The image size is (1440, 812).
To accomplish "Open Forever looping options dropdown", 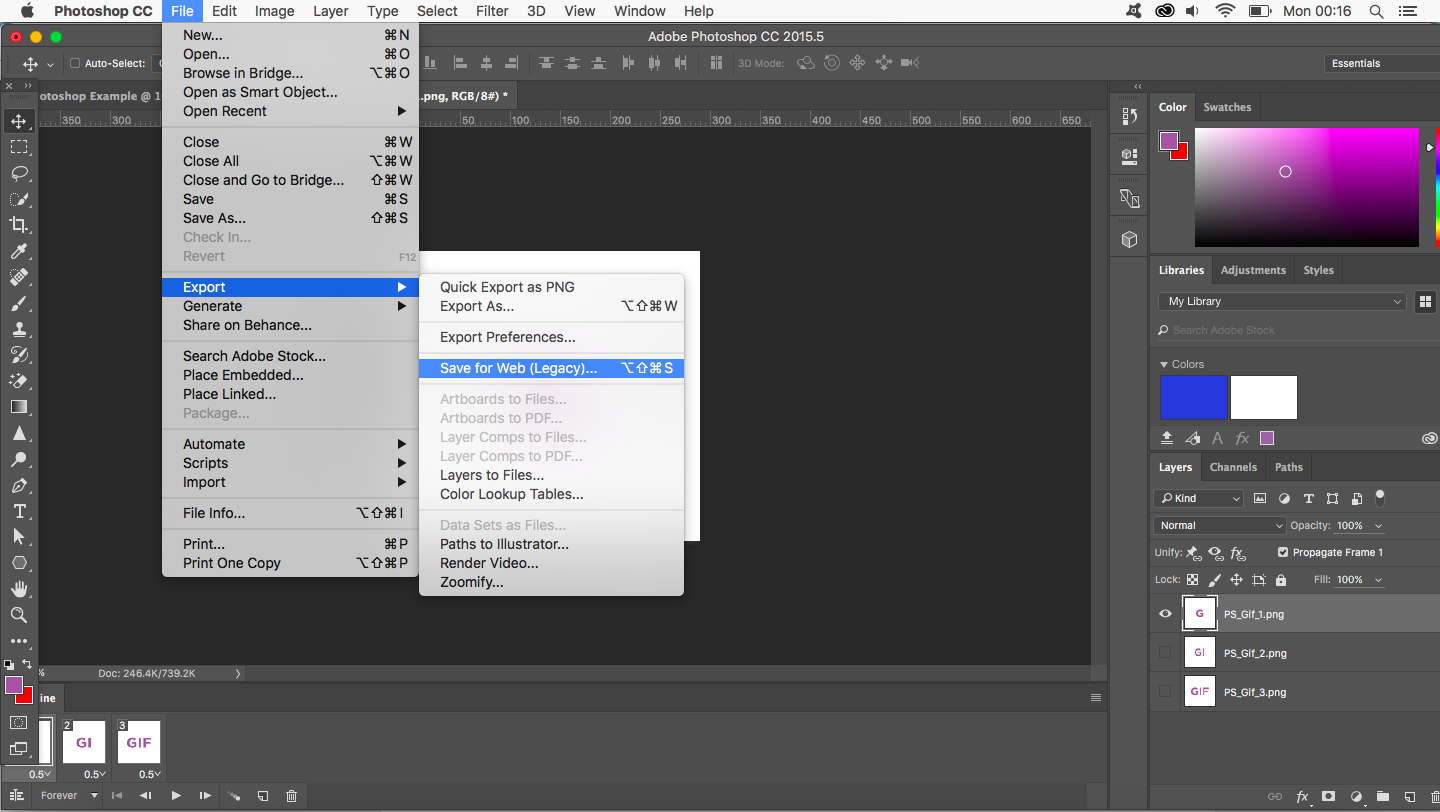I will tap(69, 796).
